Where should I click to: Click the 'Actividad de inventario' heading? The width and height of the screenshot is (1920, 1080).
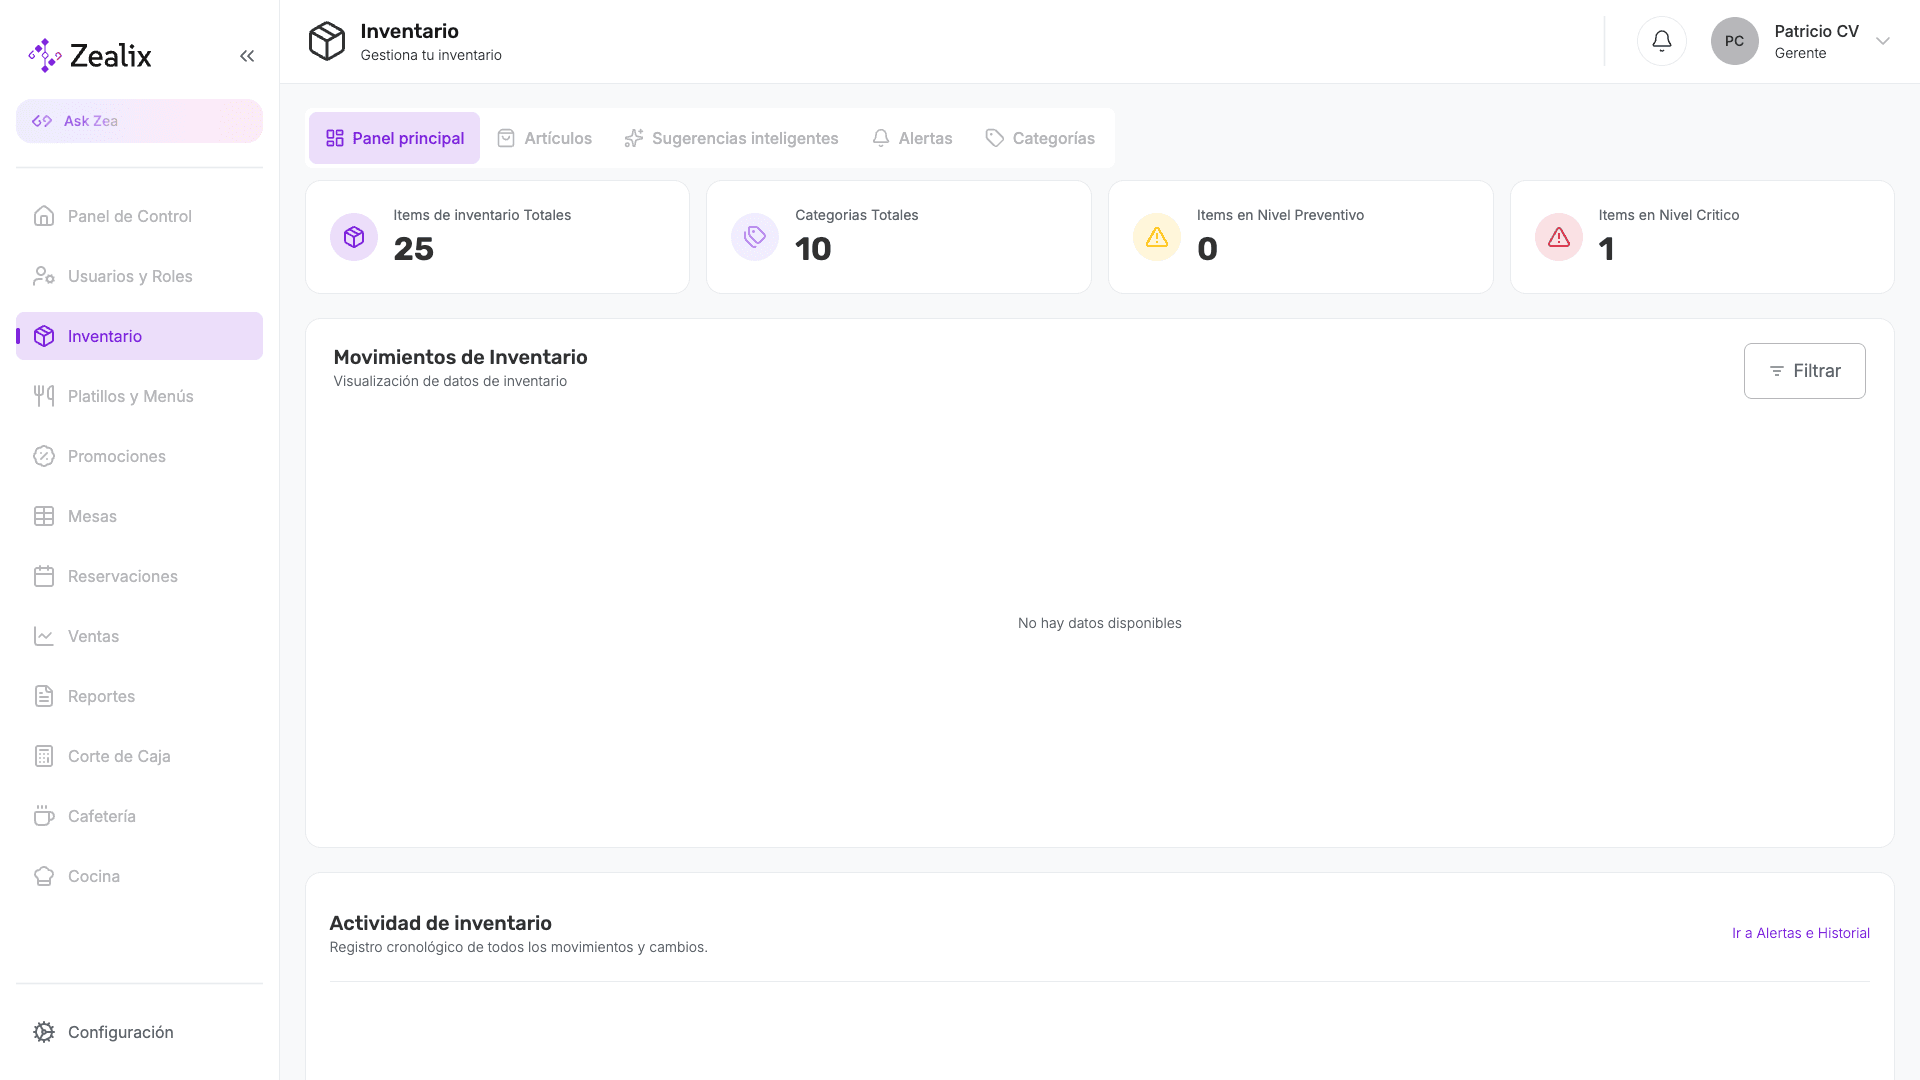click(x=441, y=923)
